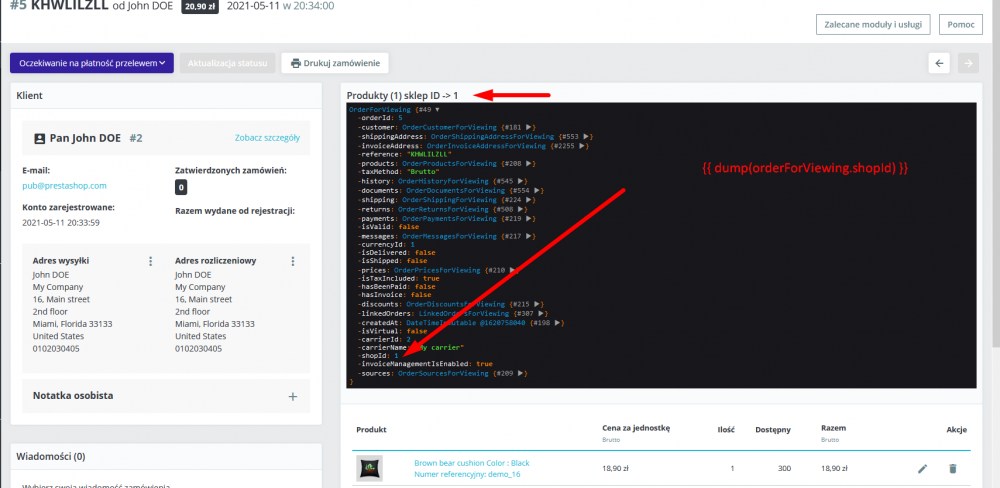This screenshot has height=488, width=1000.
Task: Expand discounts OrderDiscountsForViewing #215
Action: [x=538, y=304]
